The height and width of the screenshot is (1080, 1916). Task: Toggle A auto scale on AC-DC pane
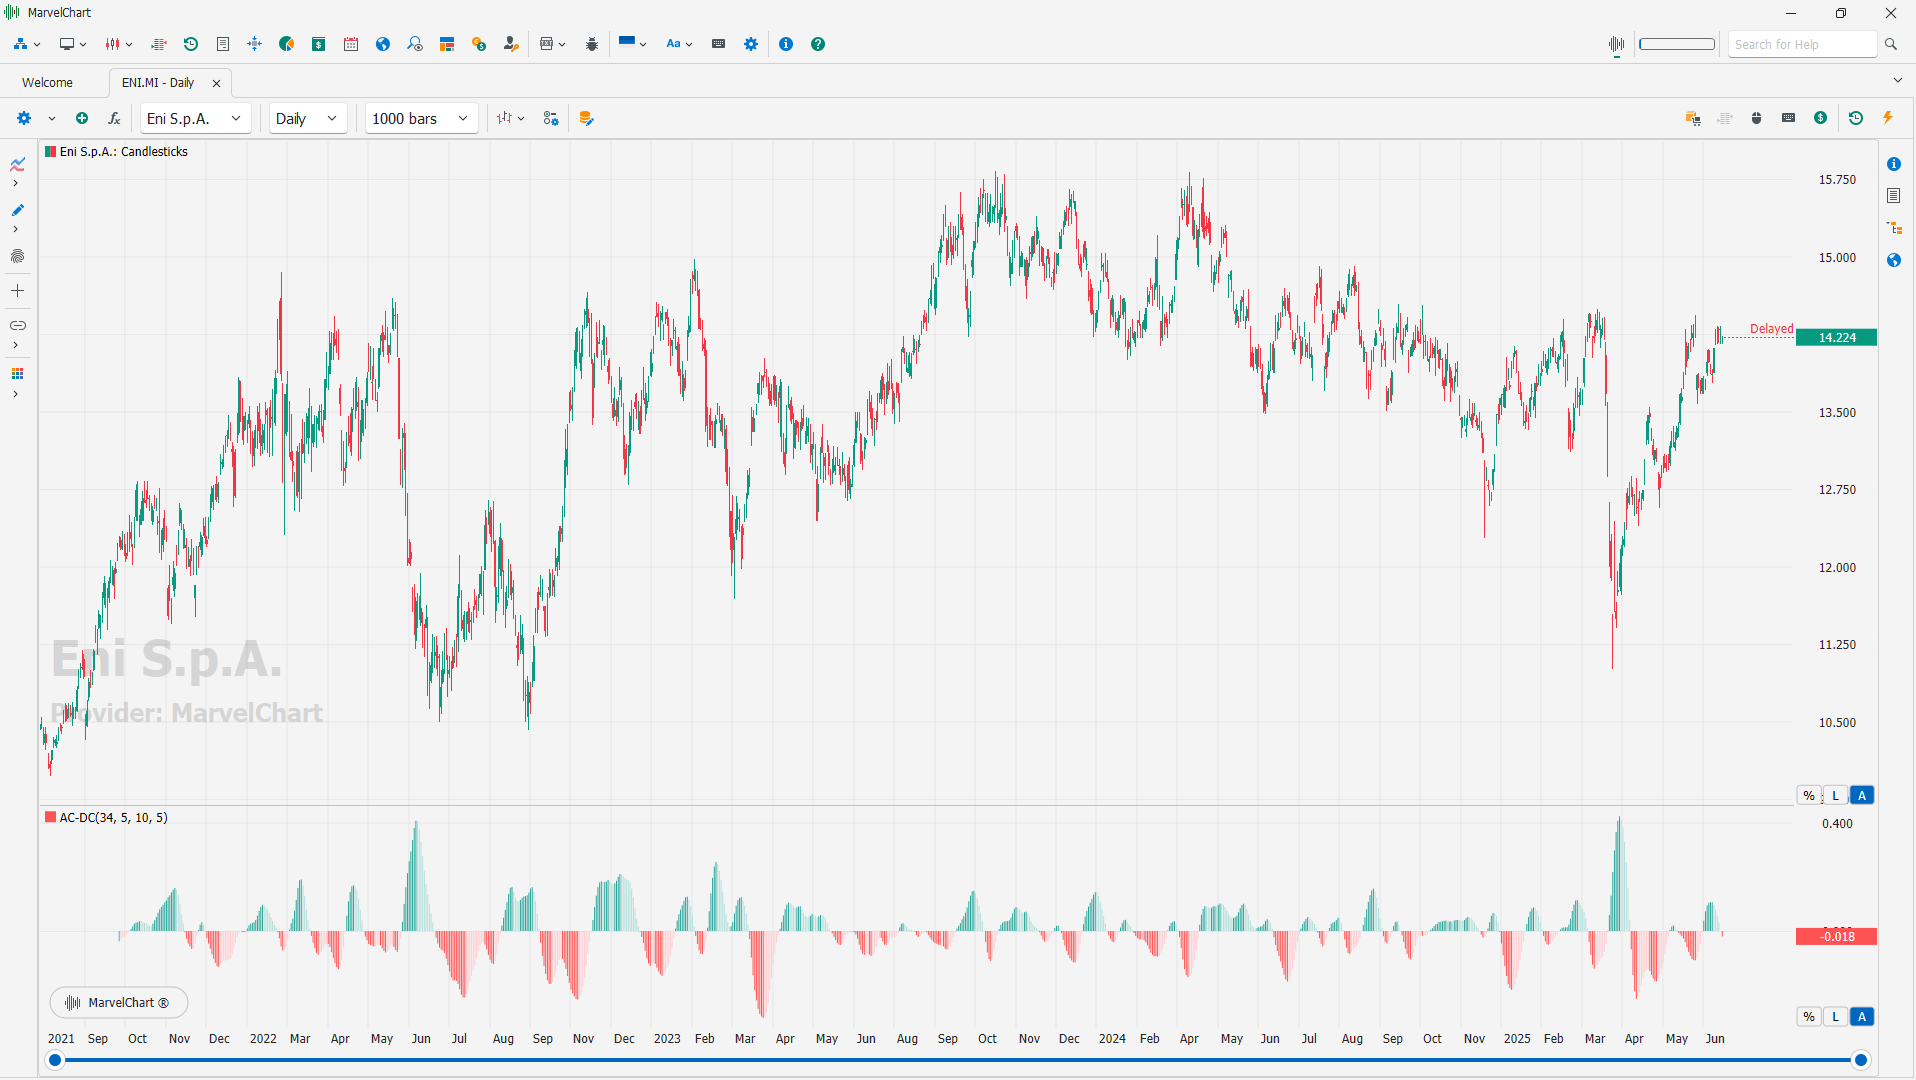pyautogui.click(x=1862, y=1017)
